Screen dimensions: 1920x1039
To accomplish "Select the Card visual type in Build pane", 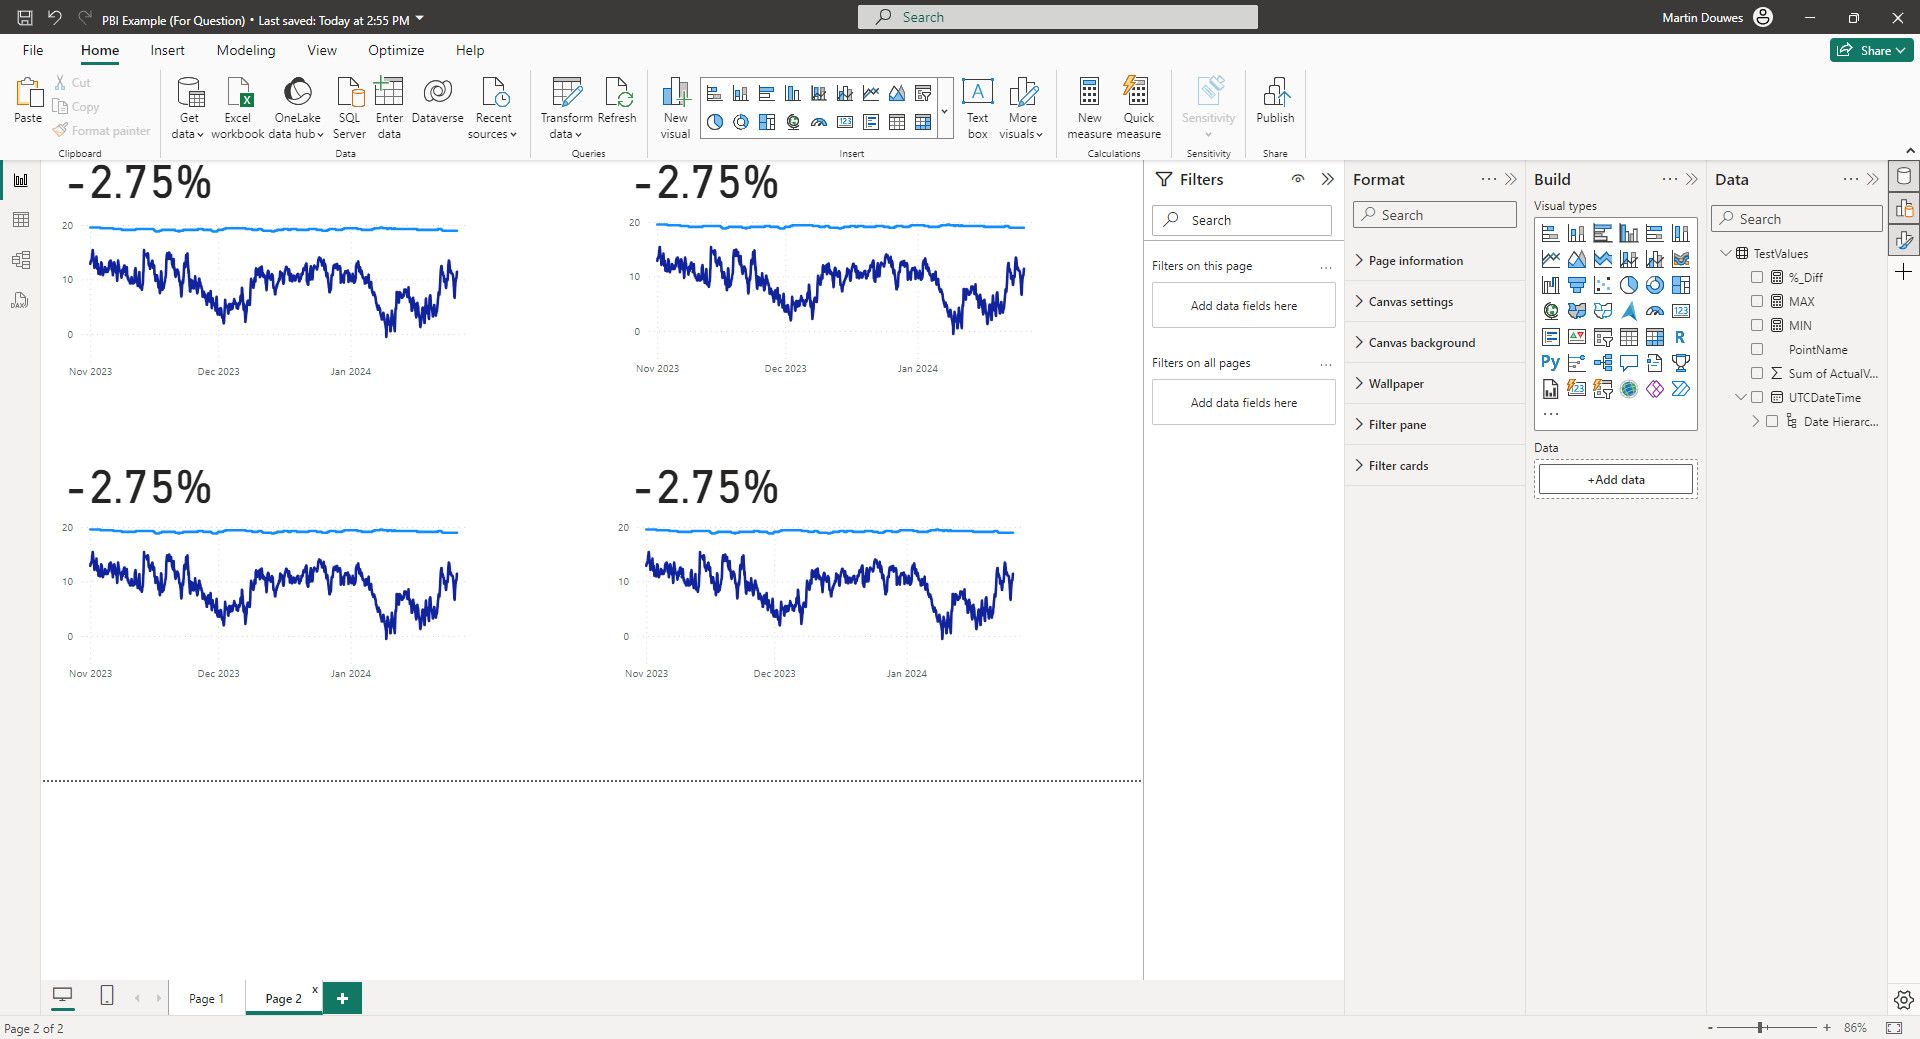I will (x=1681, y=311).
